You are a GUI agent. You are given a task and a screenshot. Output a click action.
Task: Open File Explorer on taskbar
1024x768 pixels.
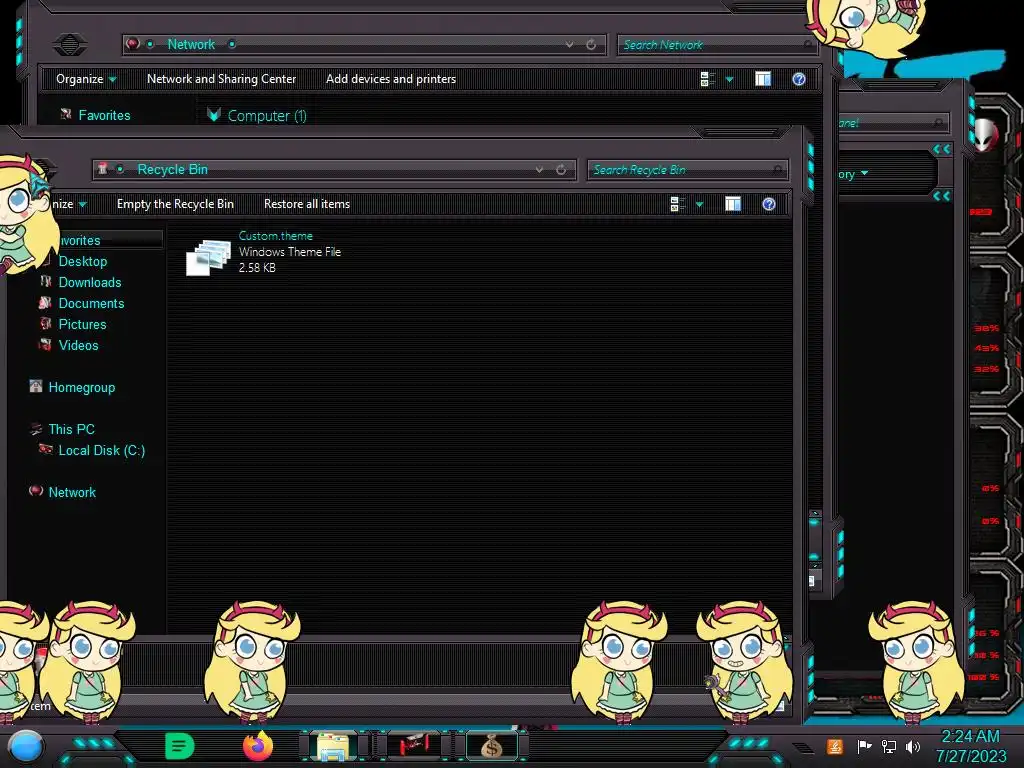point(333,746)
